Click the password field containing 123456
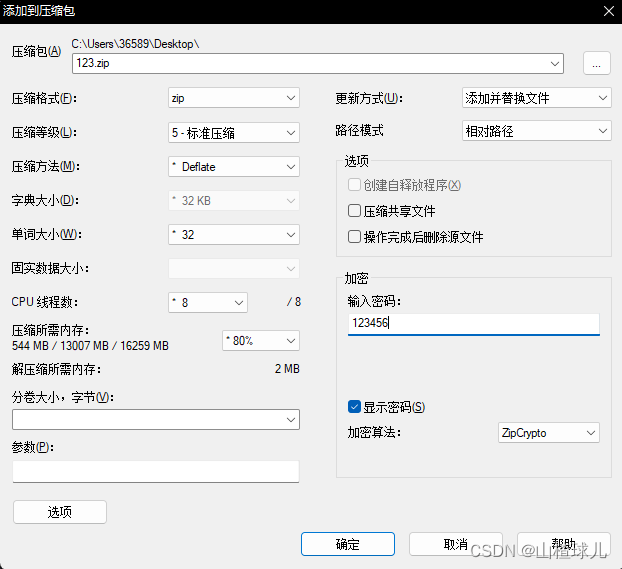Screen dimensions: 622x569 [474, 324]
